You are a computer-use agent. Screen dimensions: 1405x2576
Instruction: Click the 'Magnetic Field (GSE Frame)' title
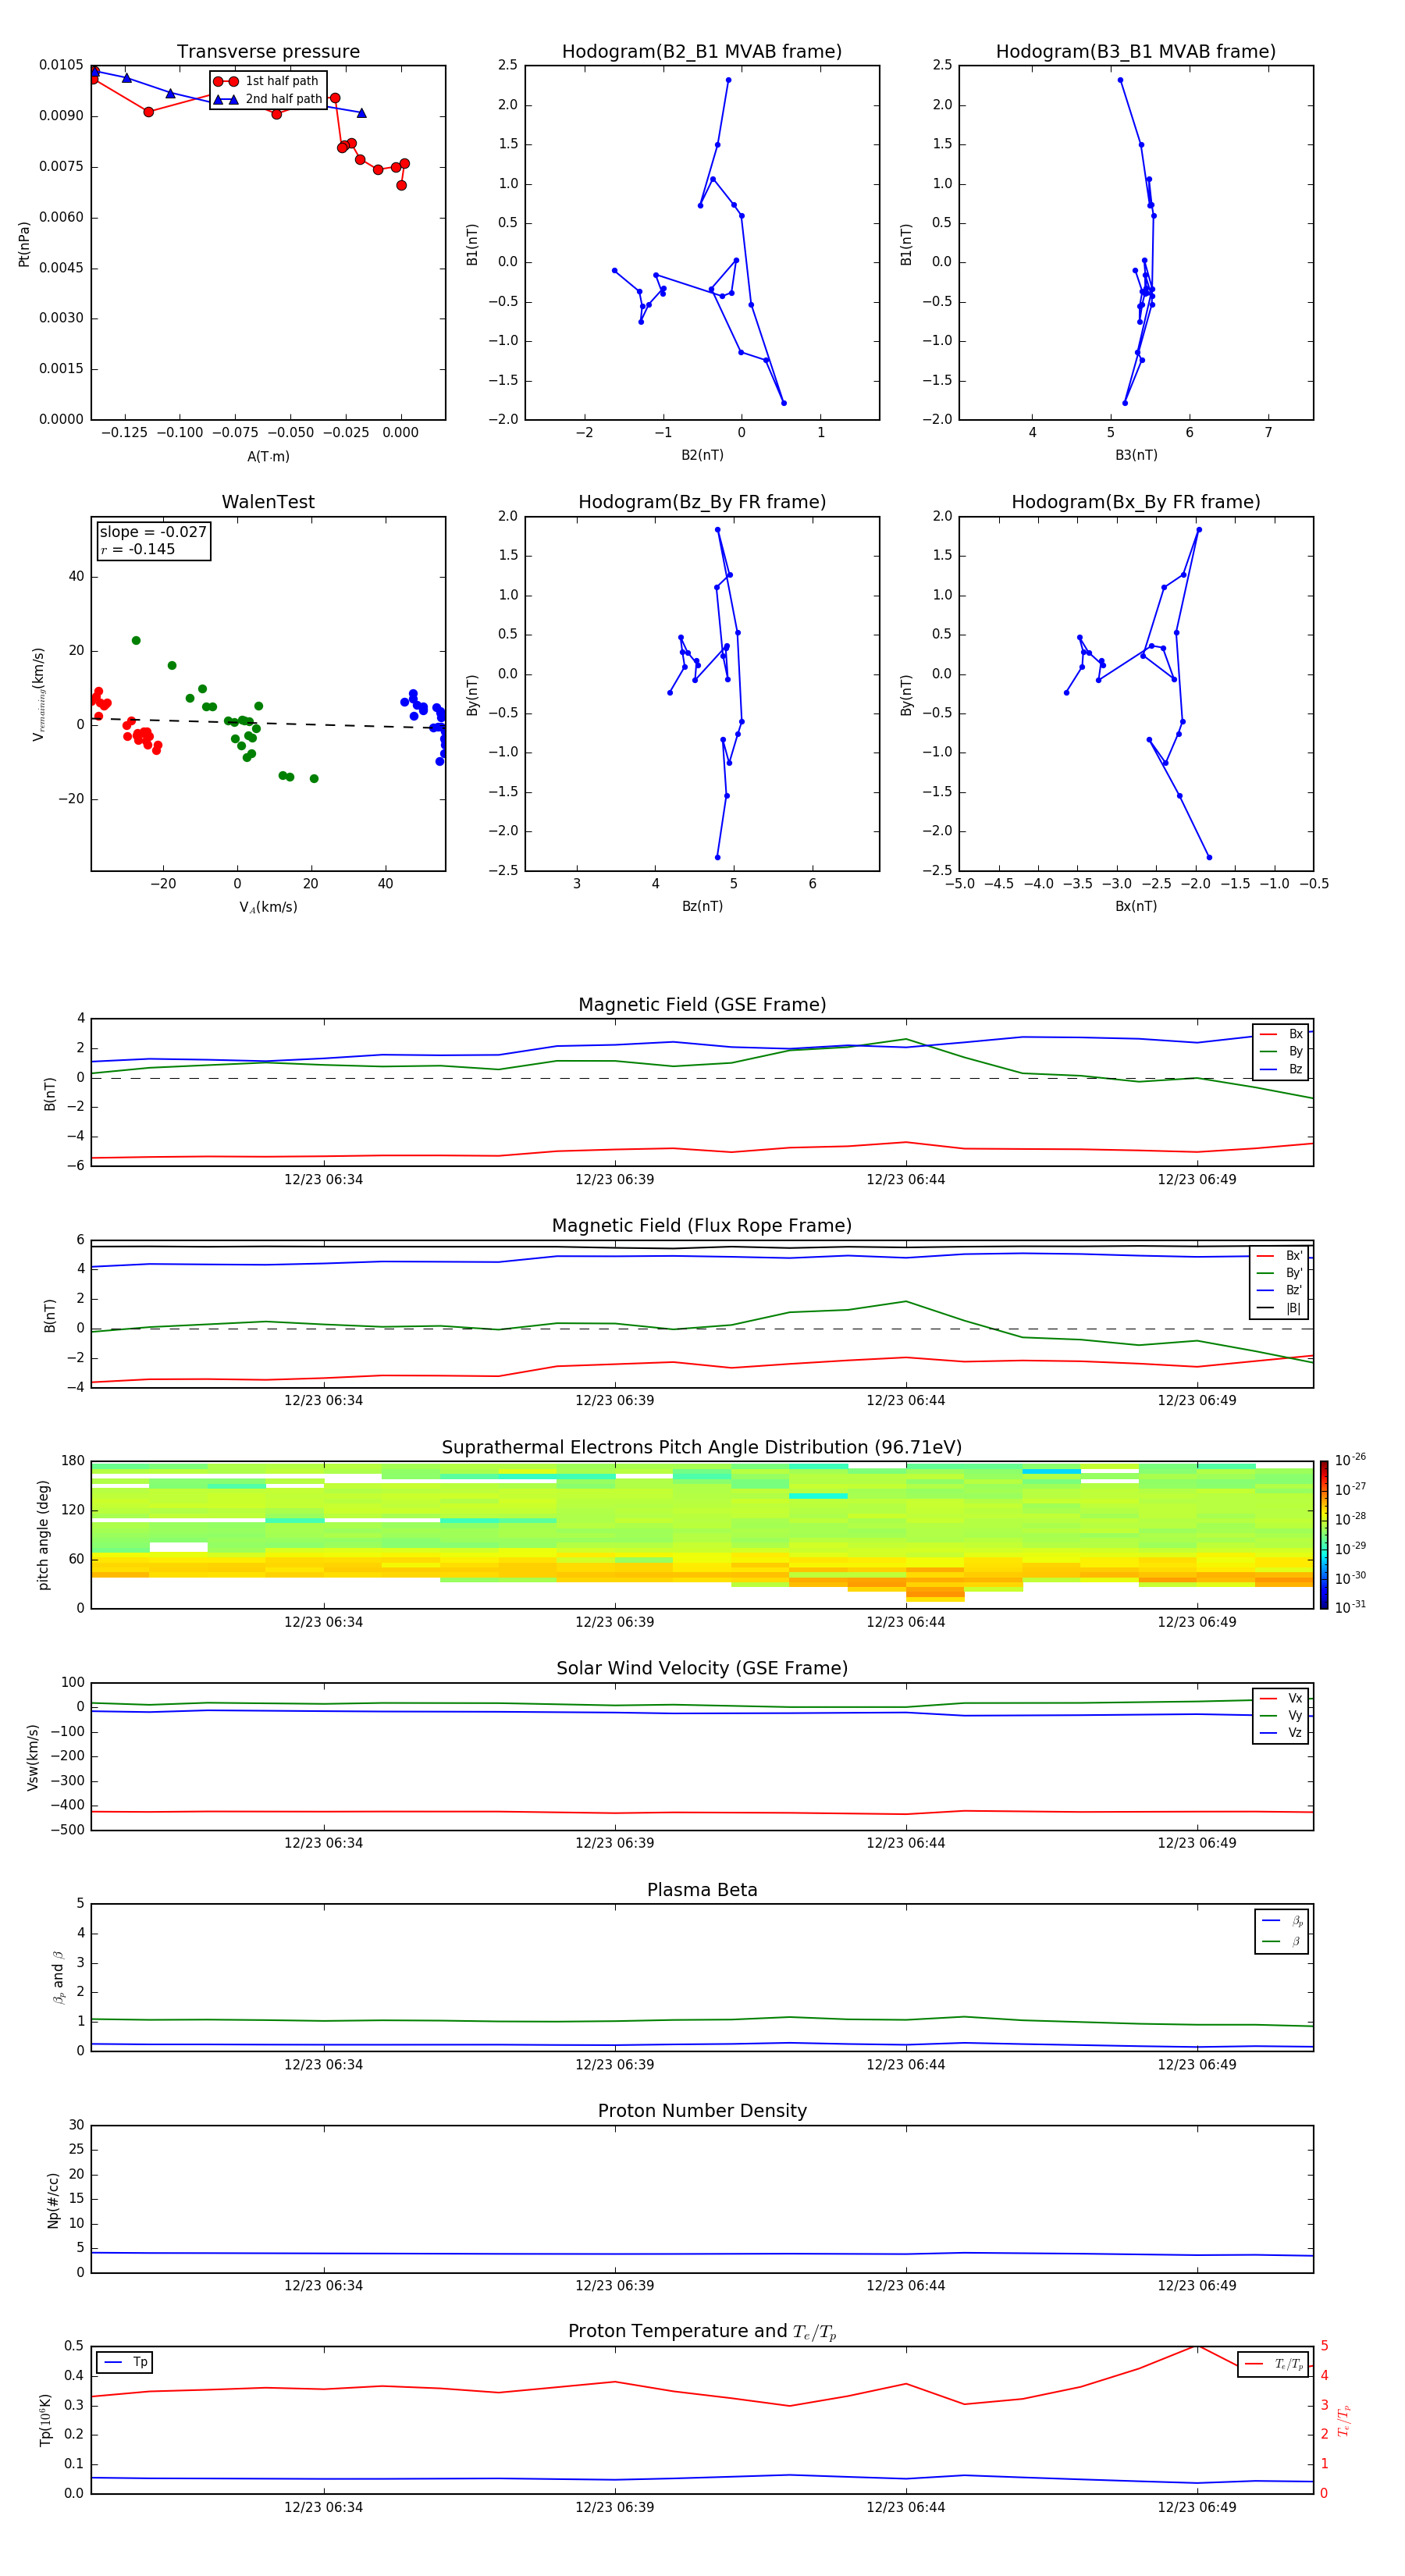[x=702, y=1005]
